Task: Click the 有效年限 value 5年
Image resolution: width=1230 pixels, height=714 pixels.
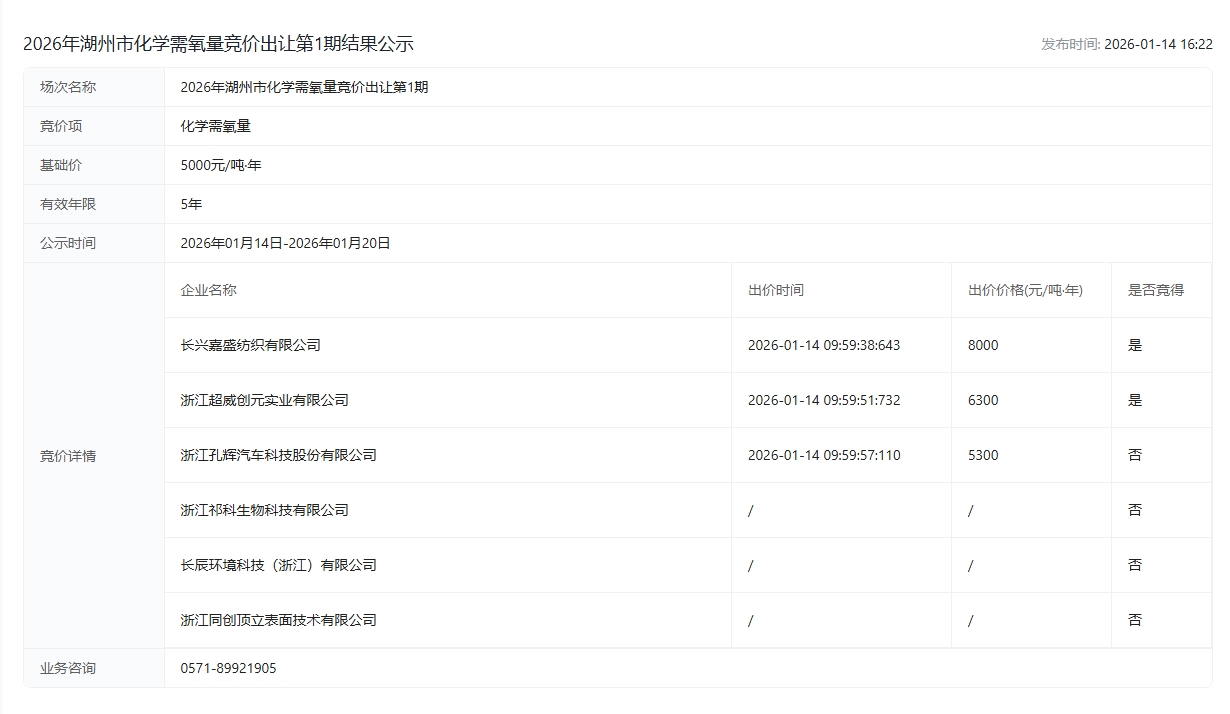Action: click(191, 204)
